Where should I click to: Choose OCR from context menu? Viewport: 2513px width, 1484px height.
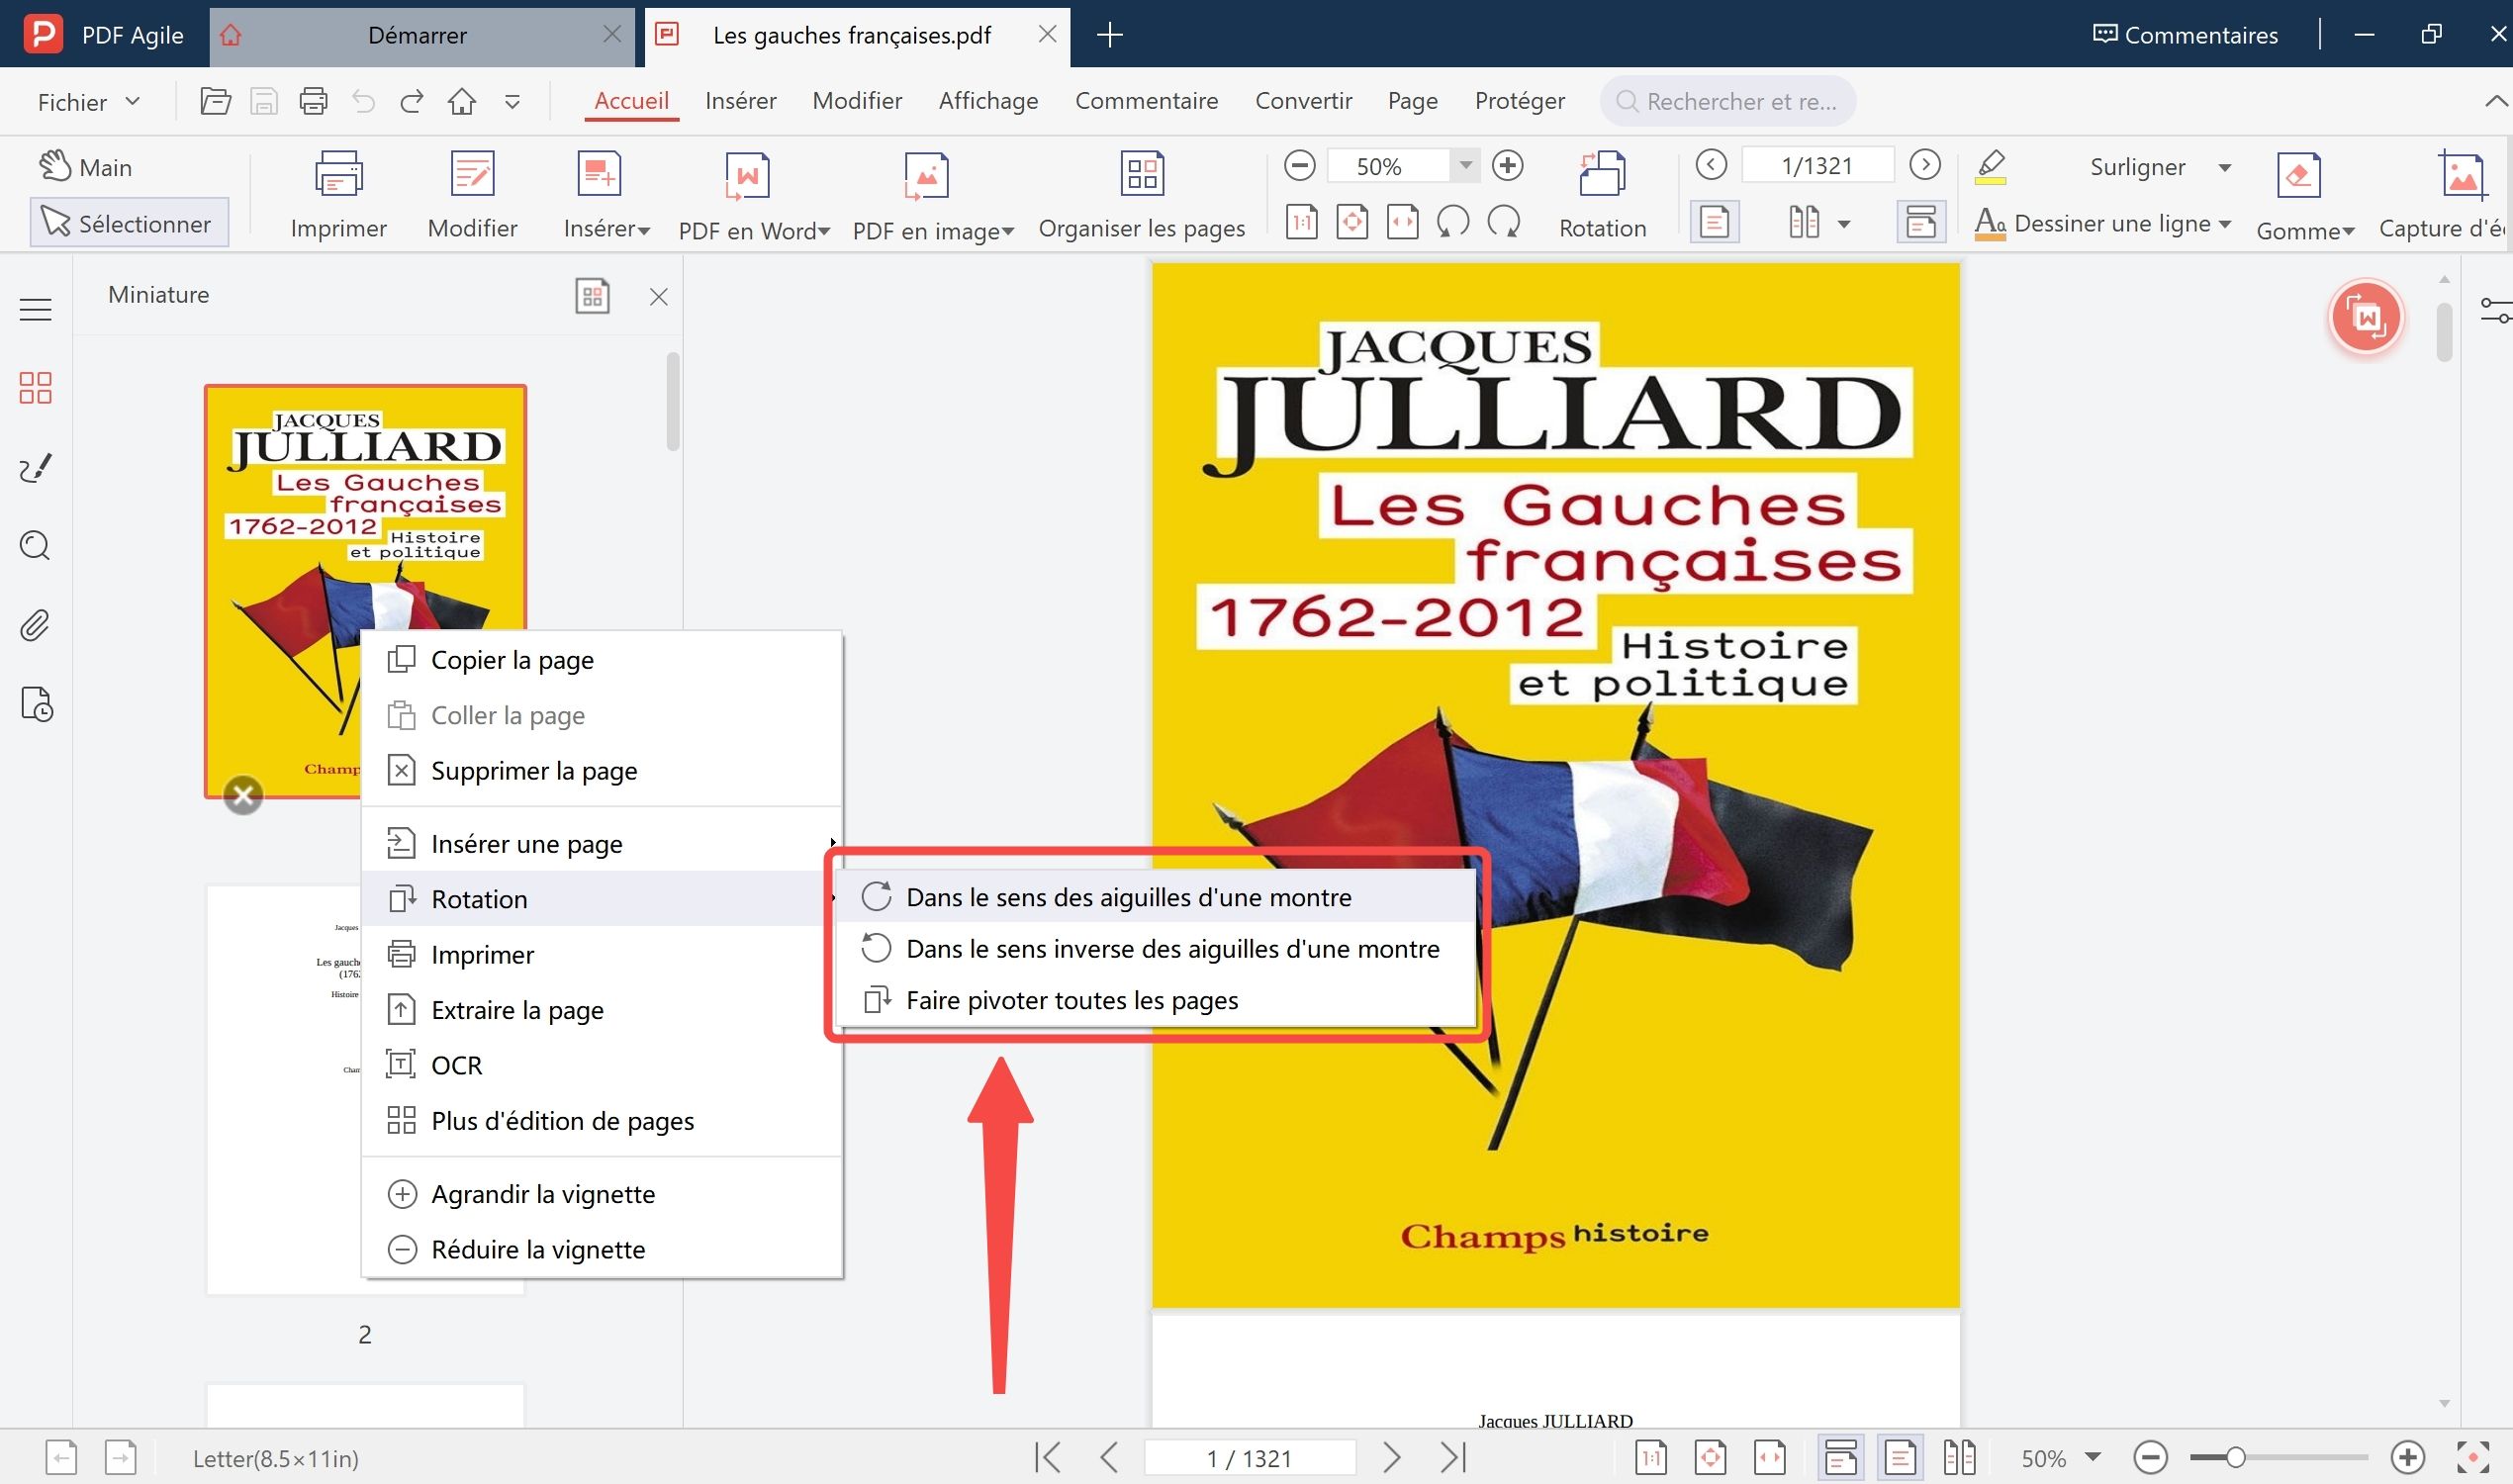pos(602,1065)
